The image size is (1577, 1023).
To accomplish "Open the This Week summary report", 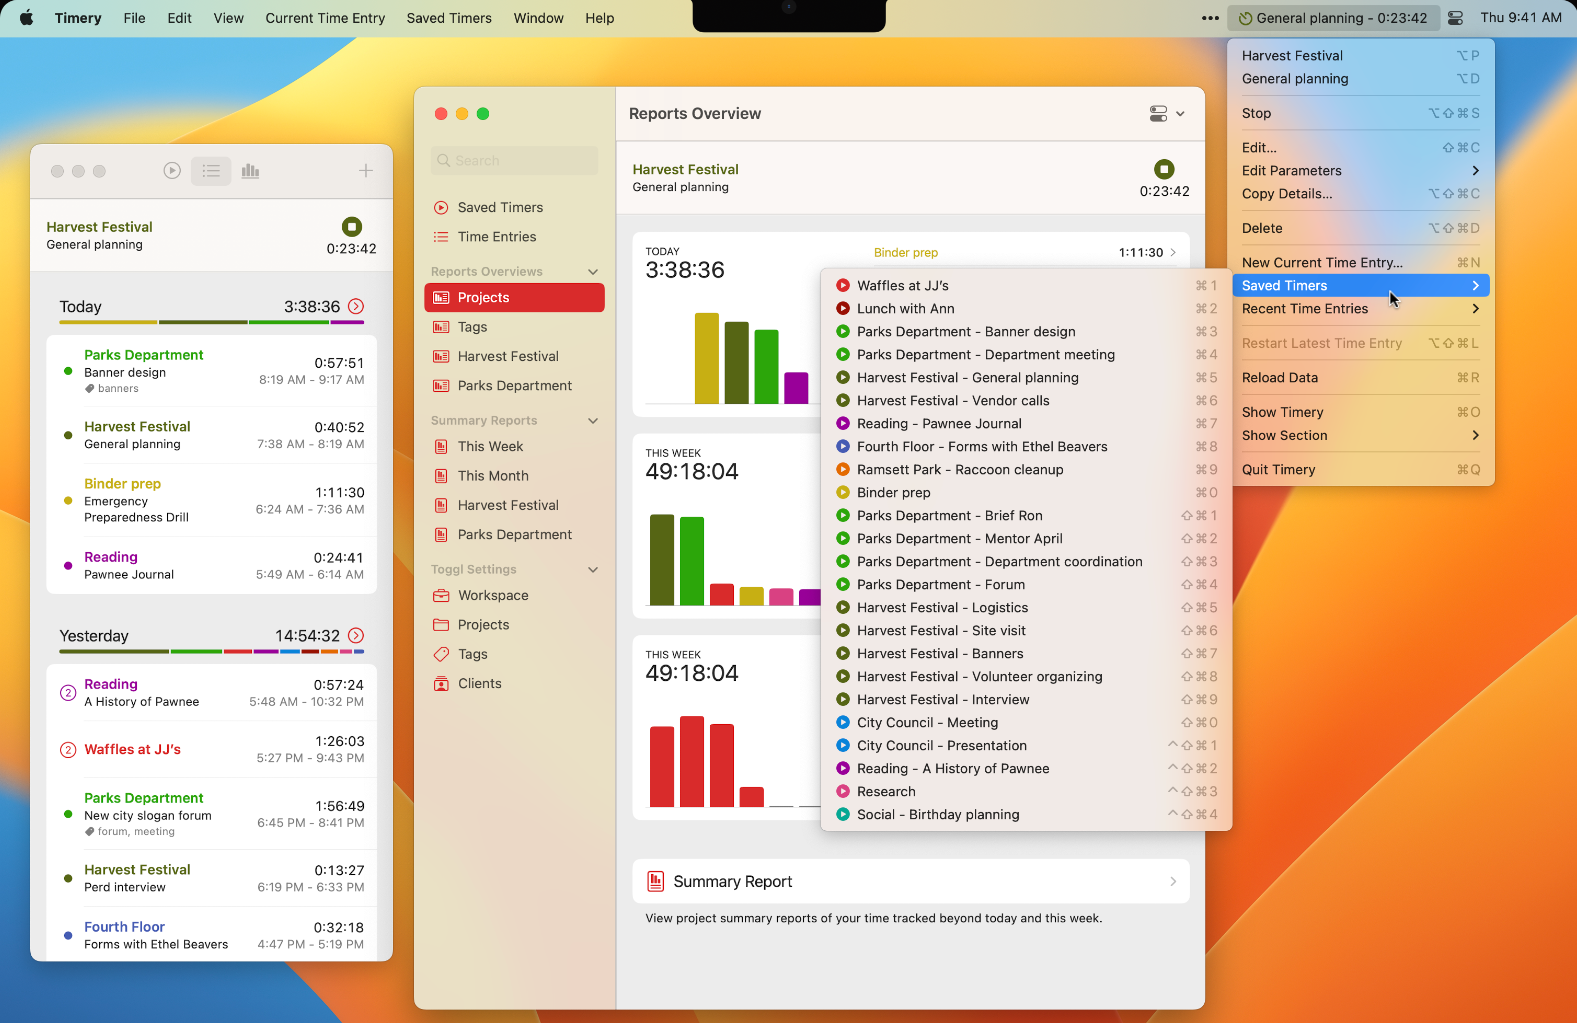I will coord(515,446).
